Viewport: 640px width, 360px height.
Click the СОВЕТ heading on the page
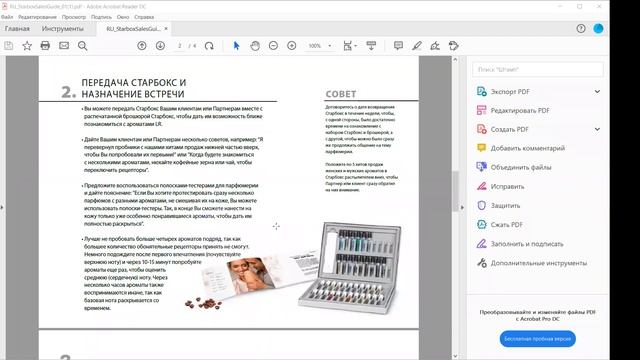(341, 94)
